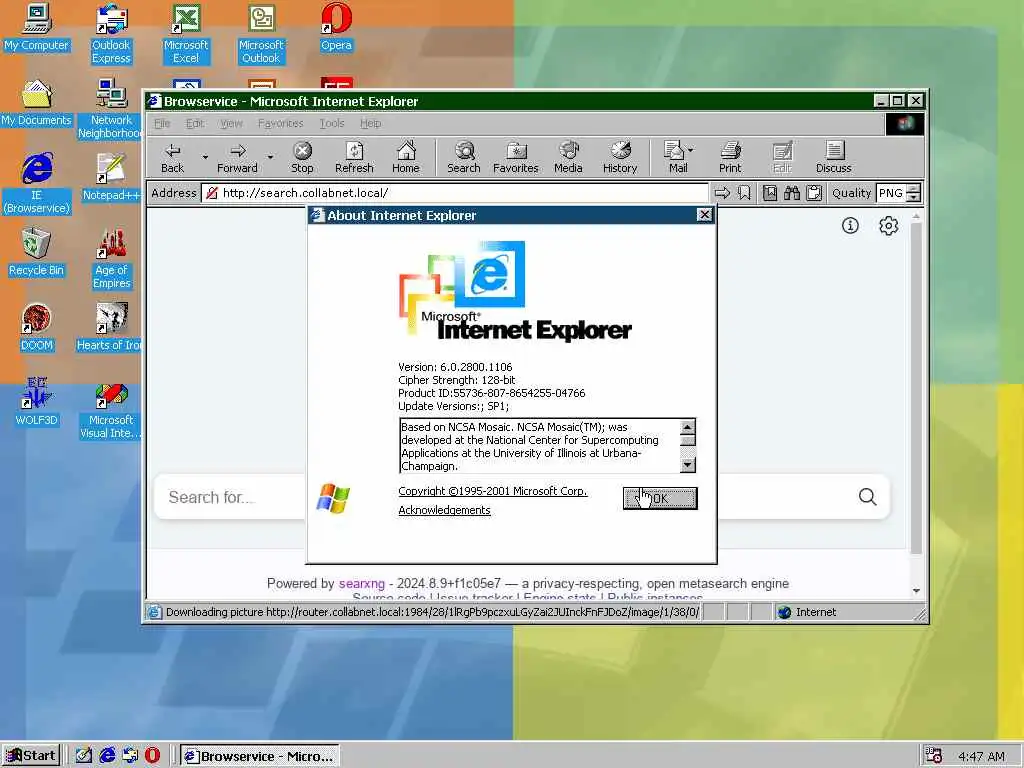
Task: Click the Back button dropdown arrow
Action: point(205,157)
